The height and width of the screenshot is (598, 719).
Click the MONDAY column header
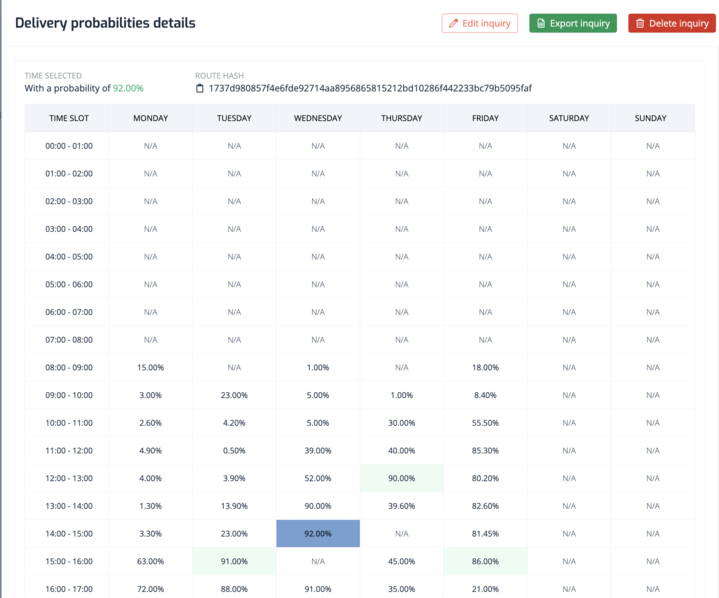[150, 118]
